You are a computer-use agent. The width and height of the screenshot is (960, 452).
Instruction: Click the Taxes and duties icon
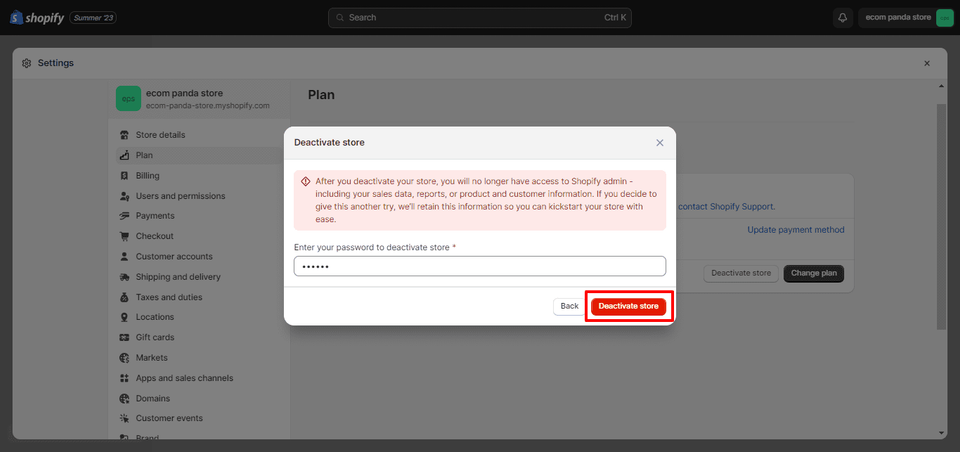(x=124, y=297)
